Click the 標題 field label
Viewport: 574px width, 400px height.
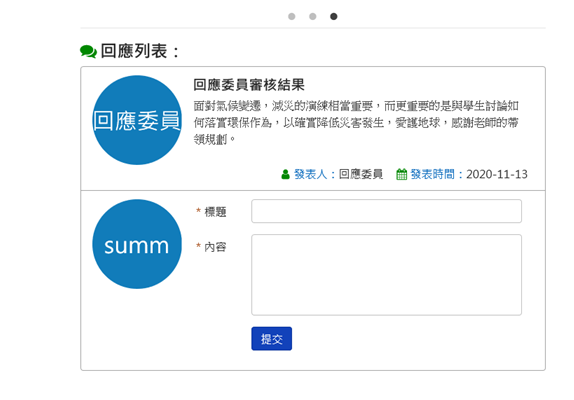point(215,212)
